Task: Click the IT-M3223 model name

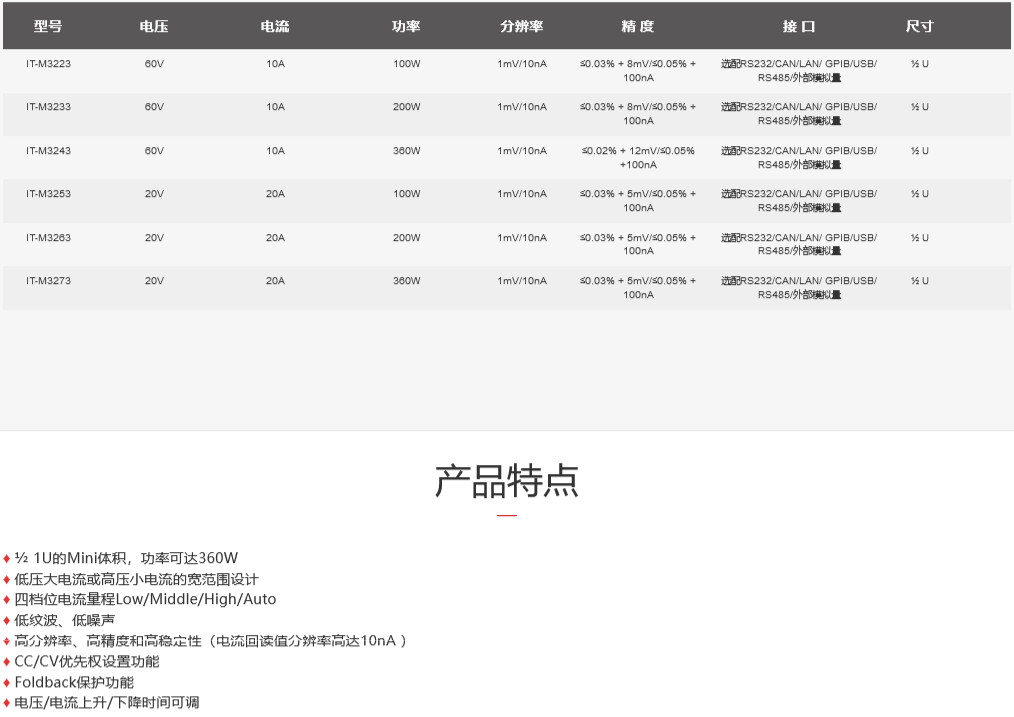Action: (x=48, y=64)
